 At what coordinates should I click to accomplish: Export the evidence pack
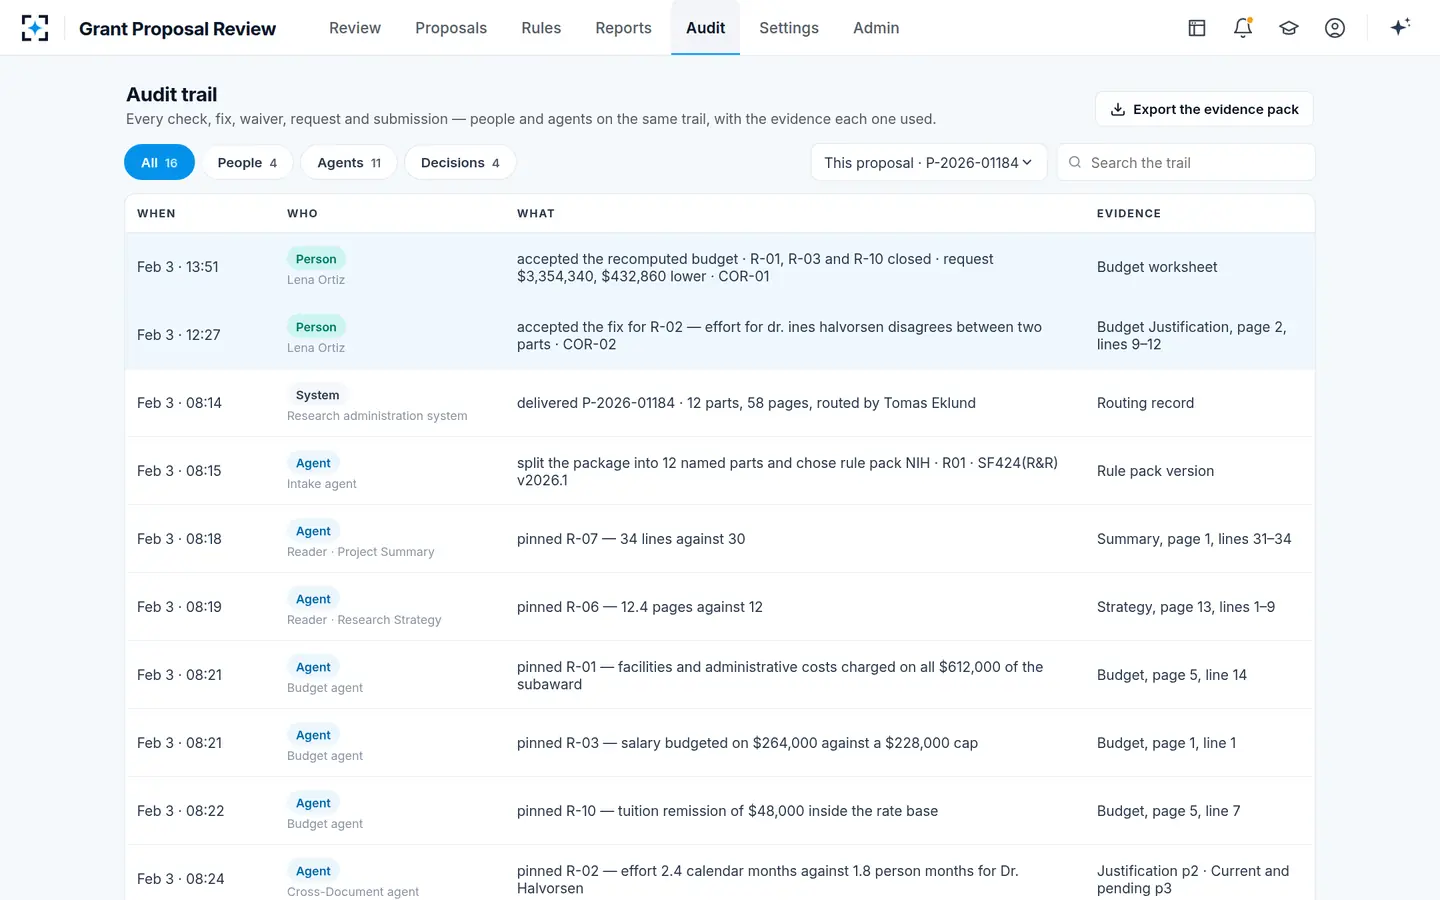(x=1204, y=109)
